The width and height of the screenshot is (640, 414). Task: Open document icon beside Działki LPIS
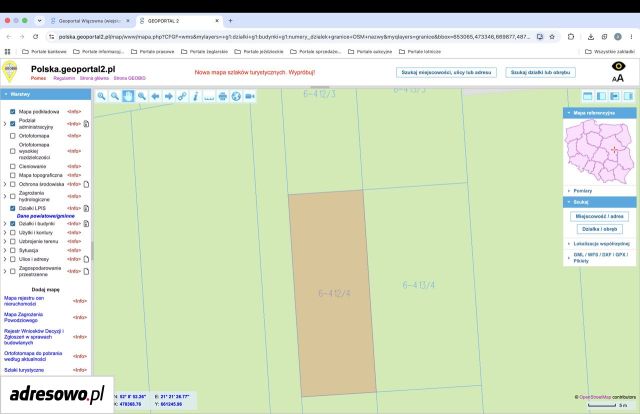click(x=86, y=208)
